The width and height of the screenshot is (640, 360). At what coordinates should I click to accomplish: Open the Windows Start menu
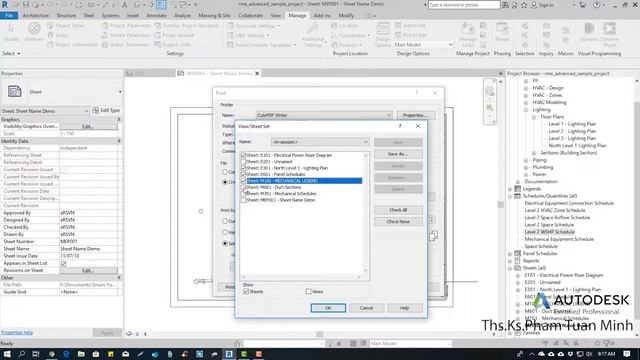[7, 354]
